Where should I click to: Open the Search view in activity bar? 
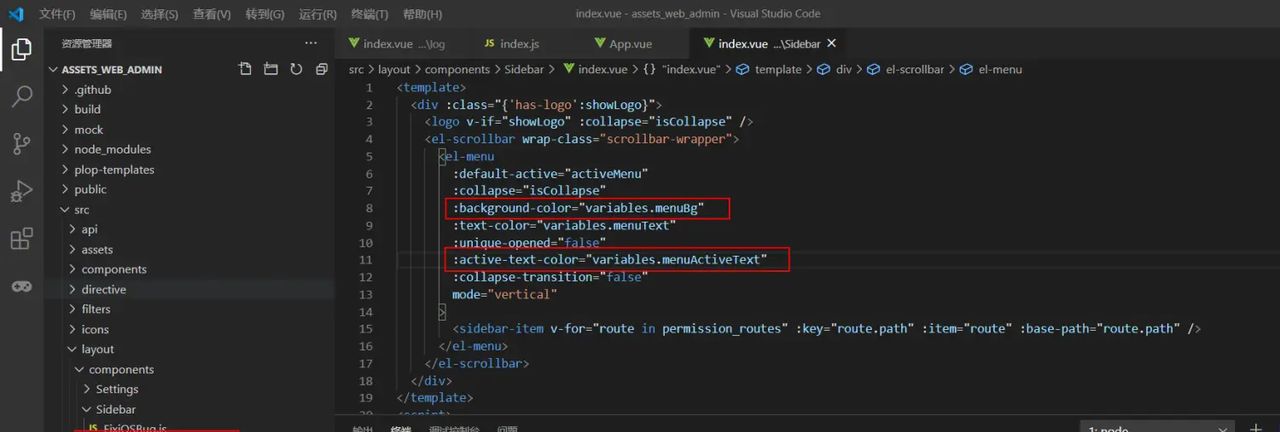coord(21,97)
